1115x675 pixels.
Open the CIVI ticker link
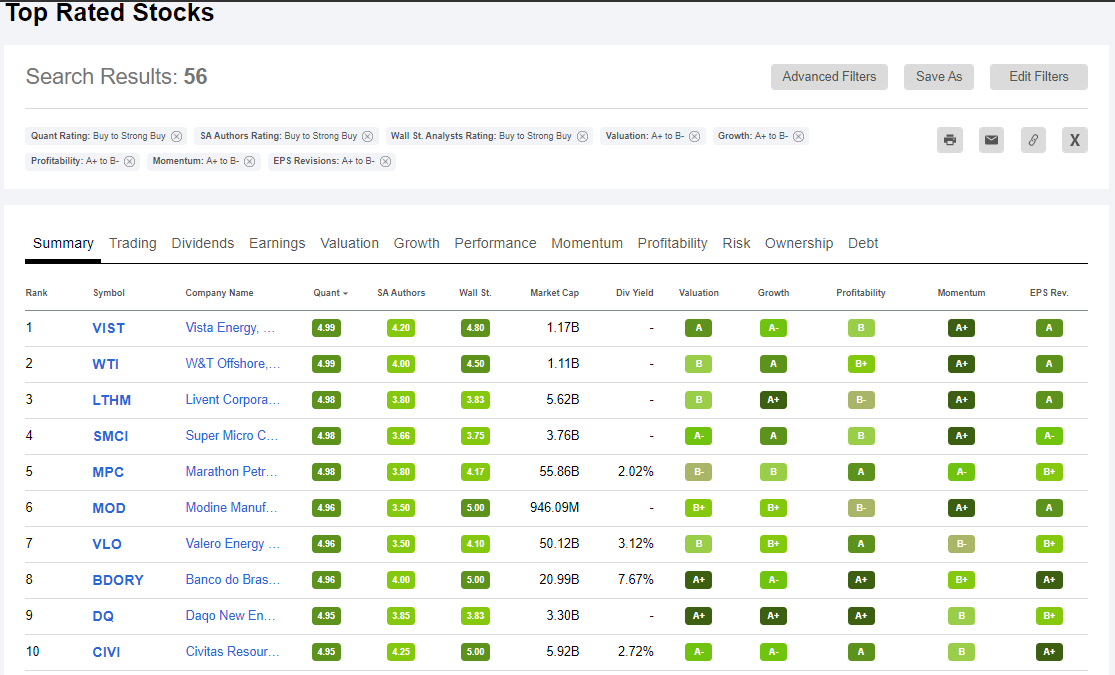(107, 652)
